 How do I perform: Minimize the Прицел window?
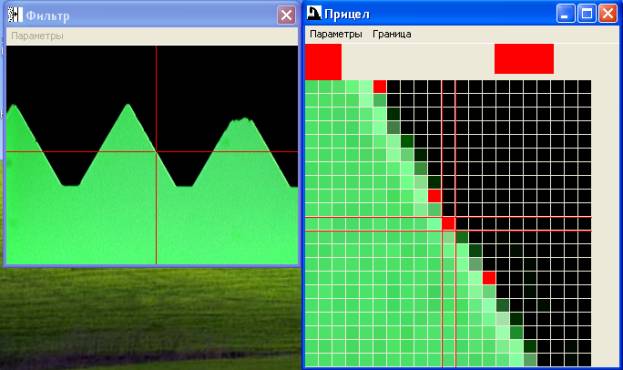point(565,14)
